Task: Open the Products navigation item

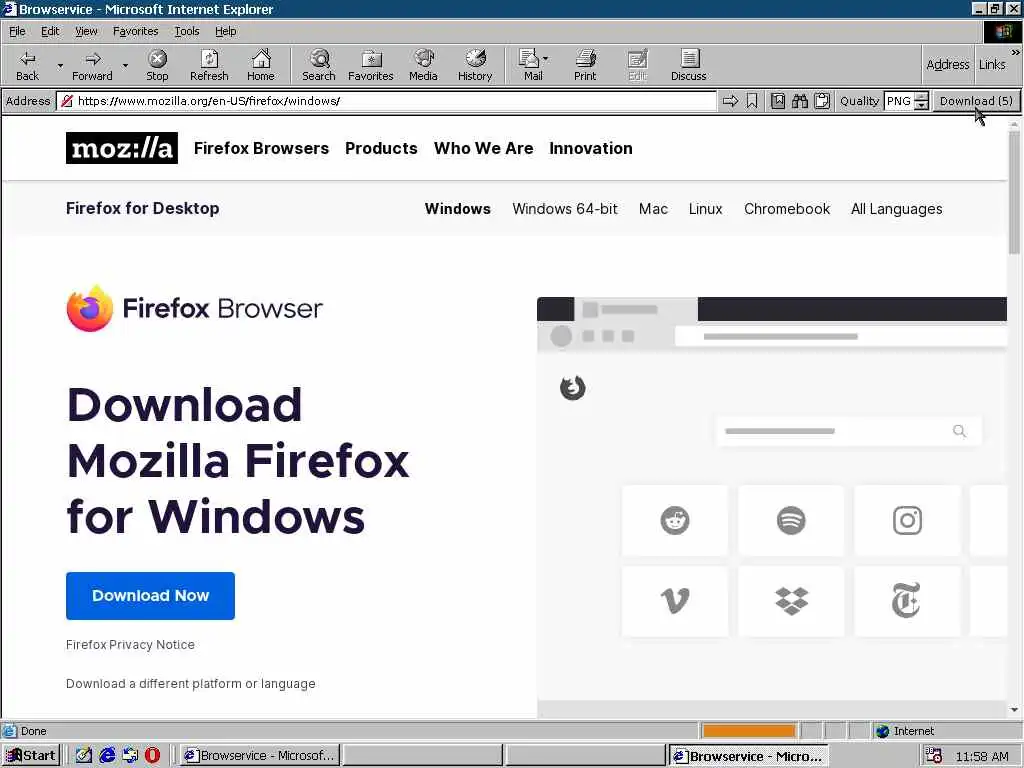Action: [381, 148]
